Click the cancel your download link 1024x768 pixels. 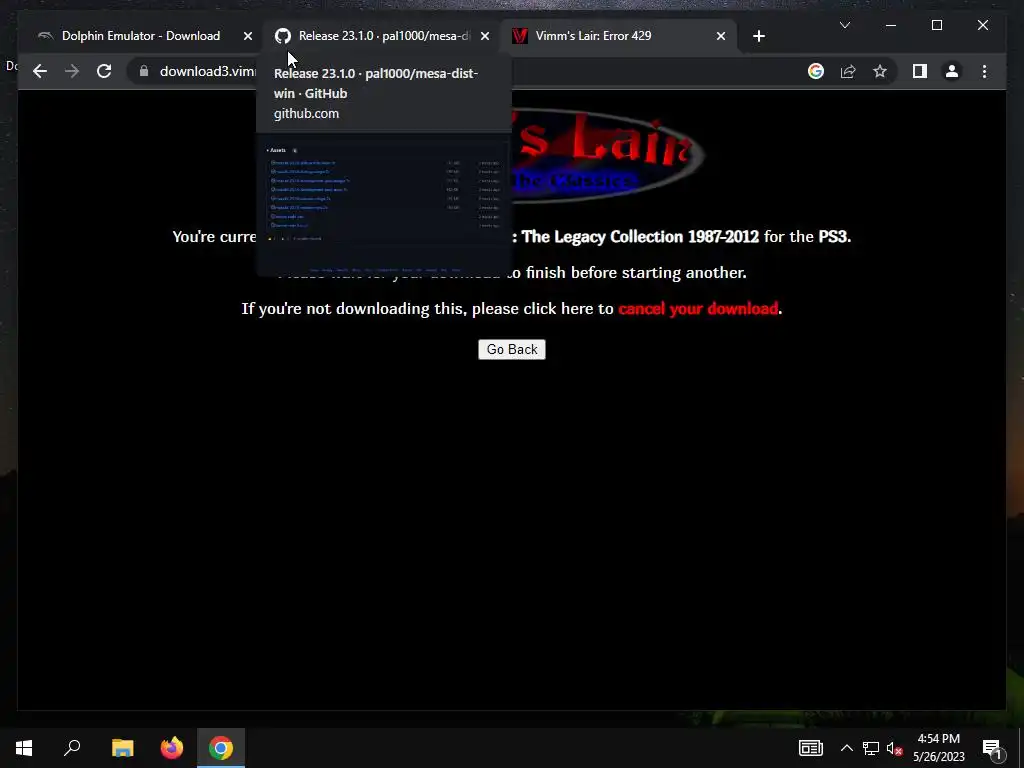(697, 308)
